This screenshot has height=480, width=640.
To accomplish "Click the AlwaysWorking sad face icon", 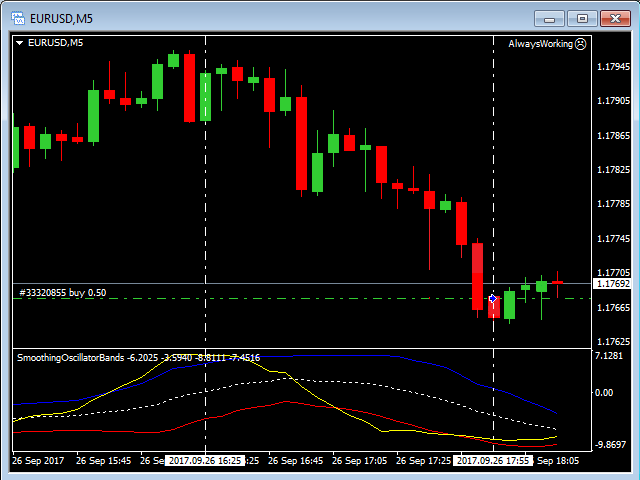I will pyautogui.click(x=582, y=43).
